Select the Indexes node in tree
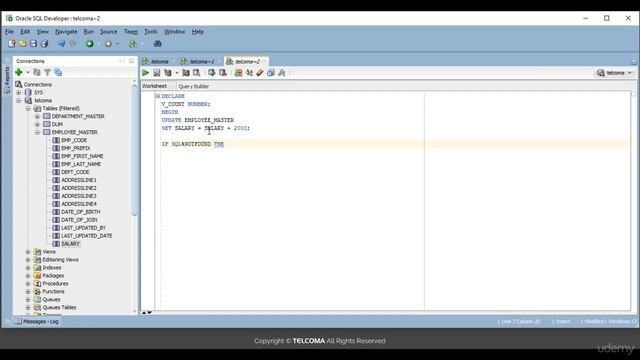The width and height of the screenshot is (640, 360). pyautogui.click(x=52, y=268)
